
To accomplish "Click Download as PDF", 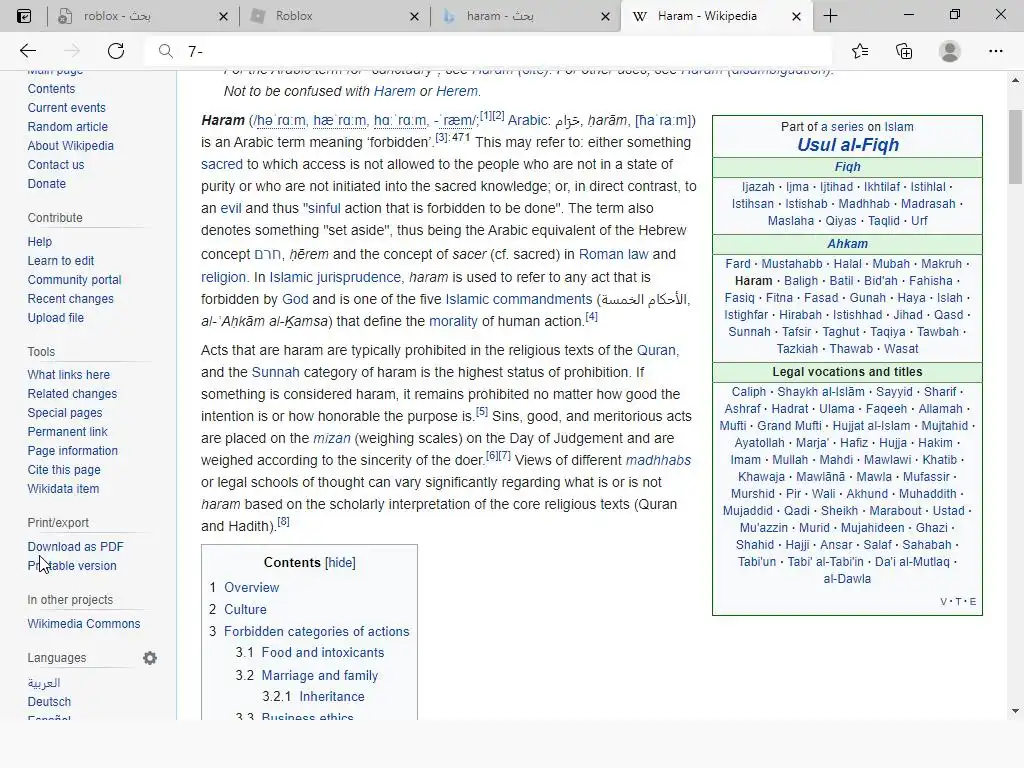I will click(75, 547).
